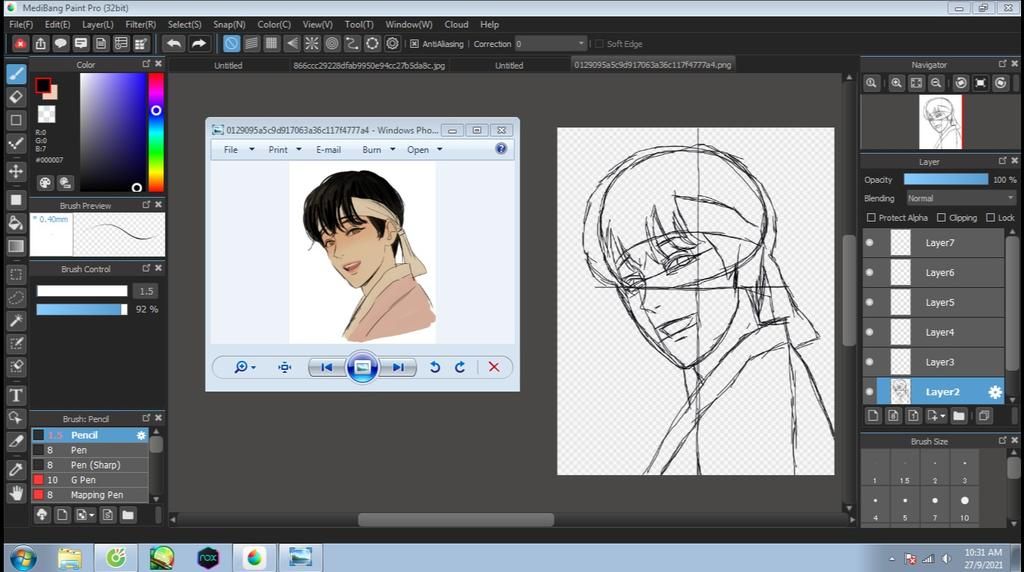The height and width of the screenshot is (572, 1024).
Task: Select the Gradient tool
Action: (x=16, y=246)
